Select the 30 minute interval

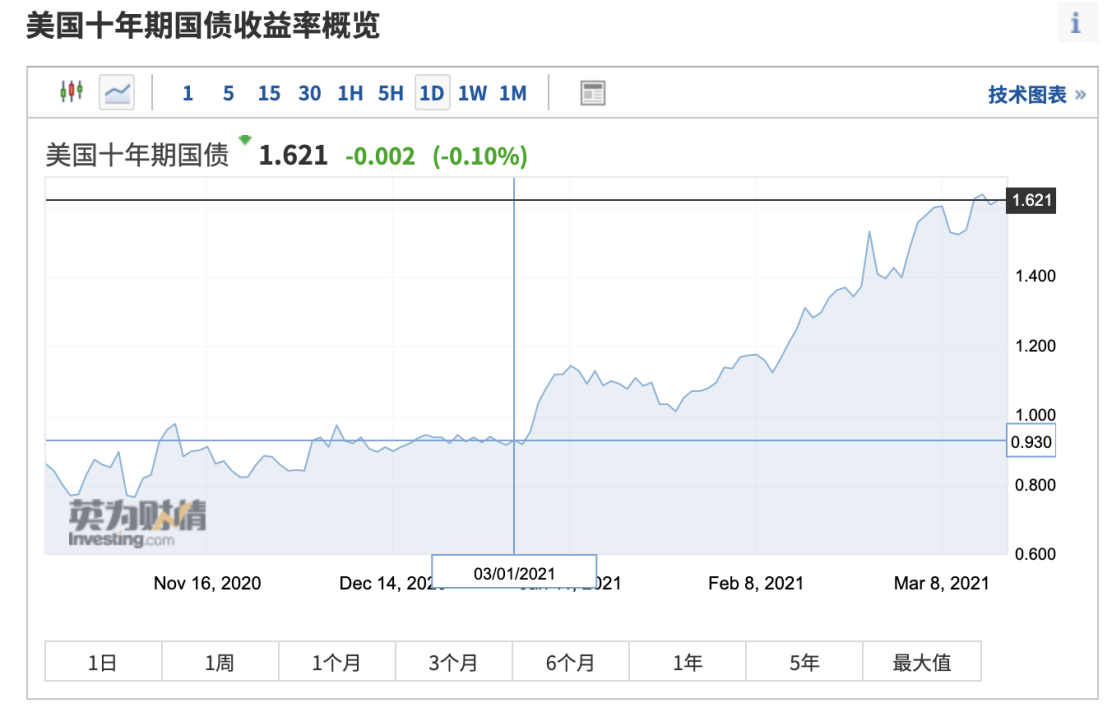pyautogui.click(x=309, y=93)
